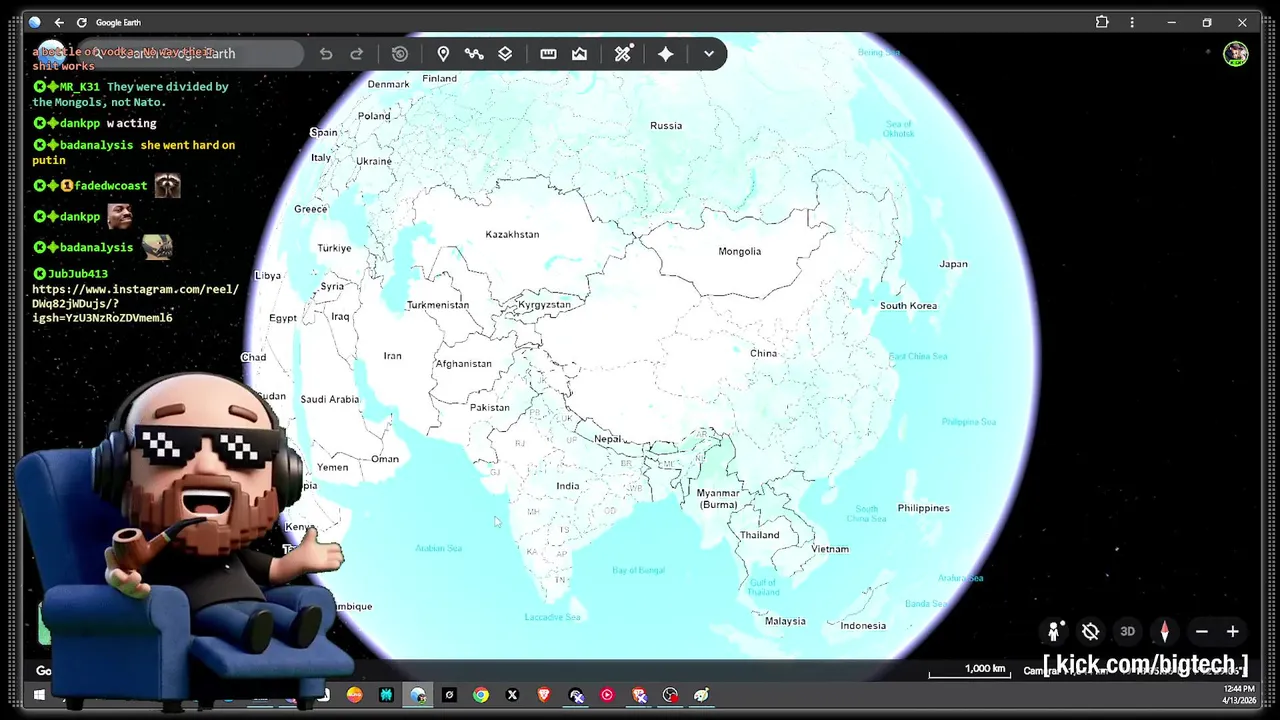Click the Finland map label
The width and height of the screenshot is (1280, 720).
pyautogui.click(x=439, y=79)
